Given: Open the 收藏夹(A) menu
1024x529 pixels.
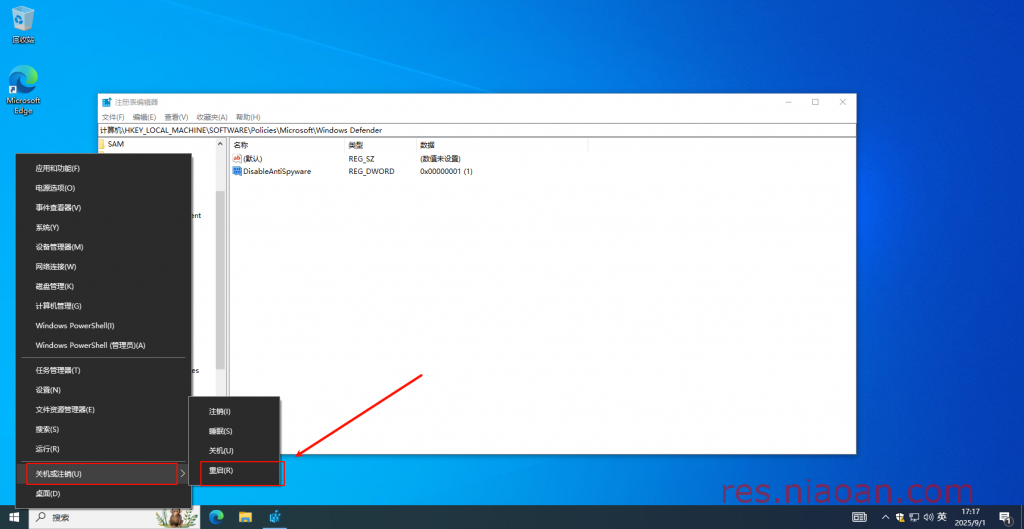Looking at the screenshot, I should [x=212, y=117].
